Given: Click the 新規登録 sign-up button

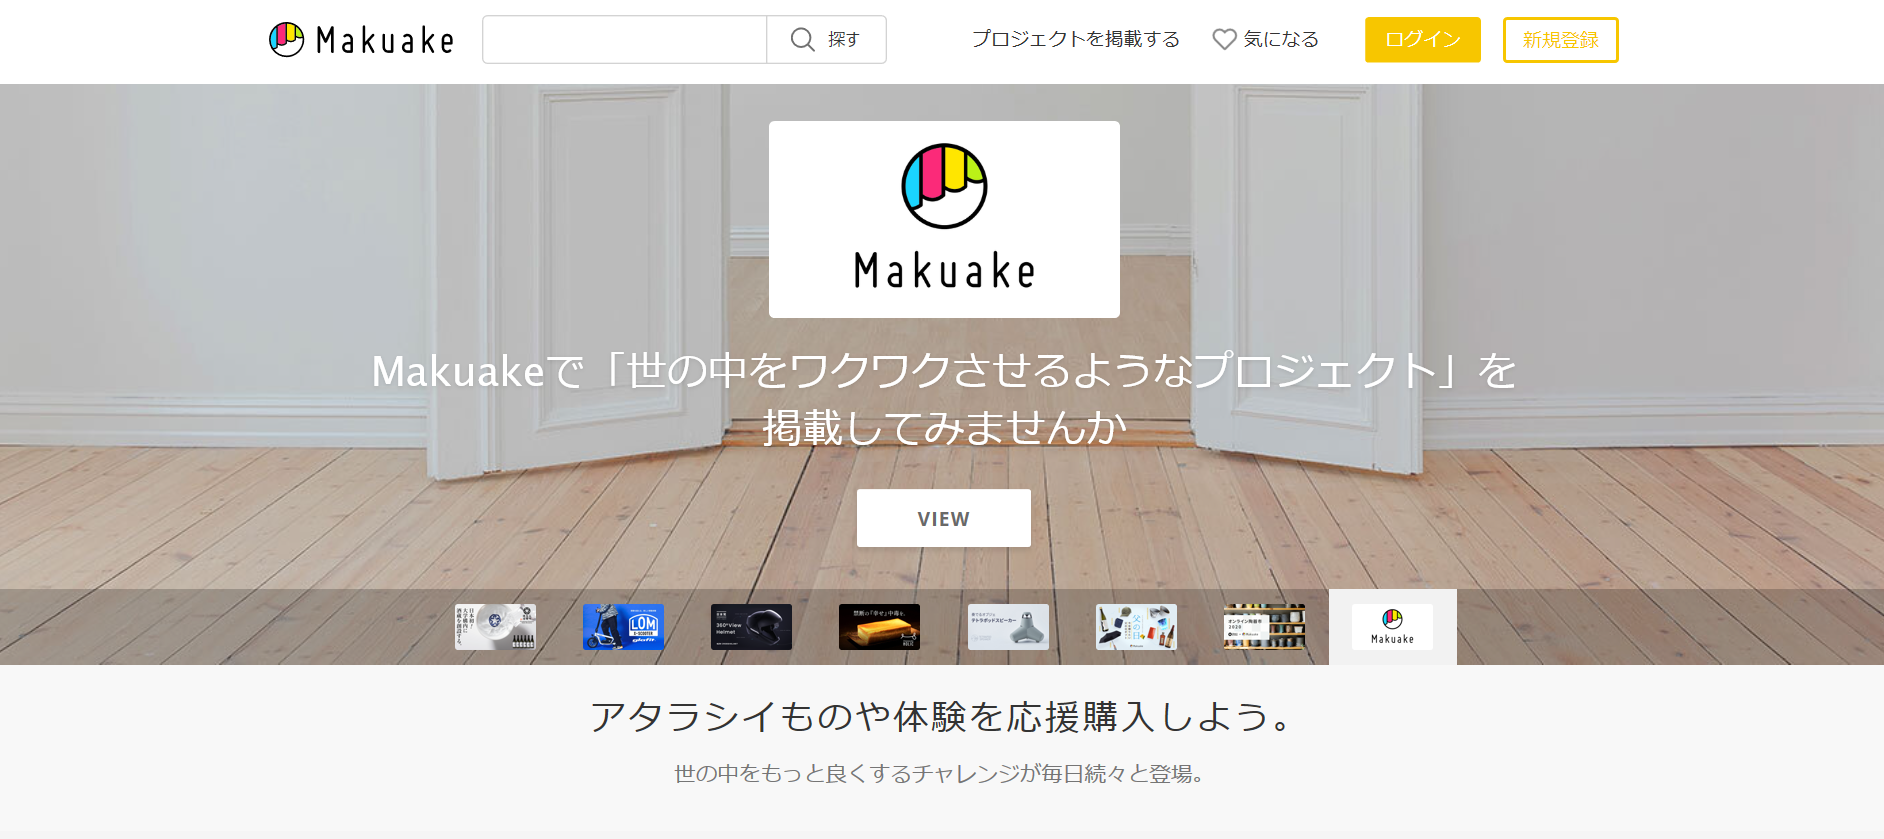Looking at the screenshot, I should coord(1560,40).
